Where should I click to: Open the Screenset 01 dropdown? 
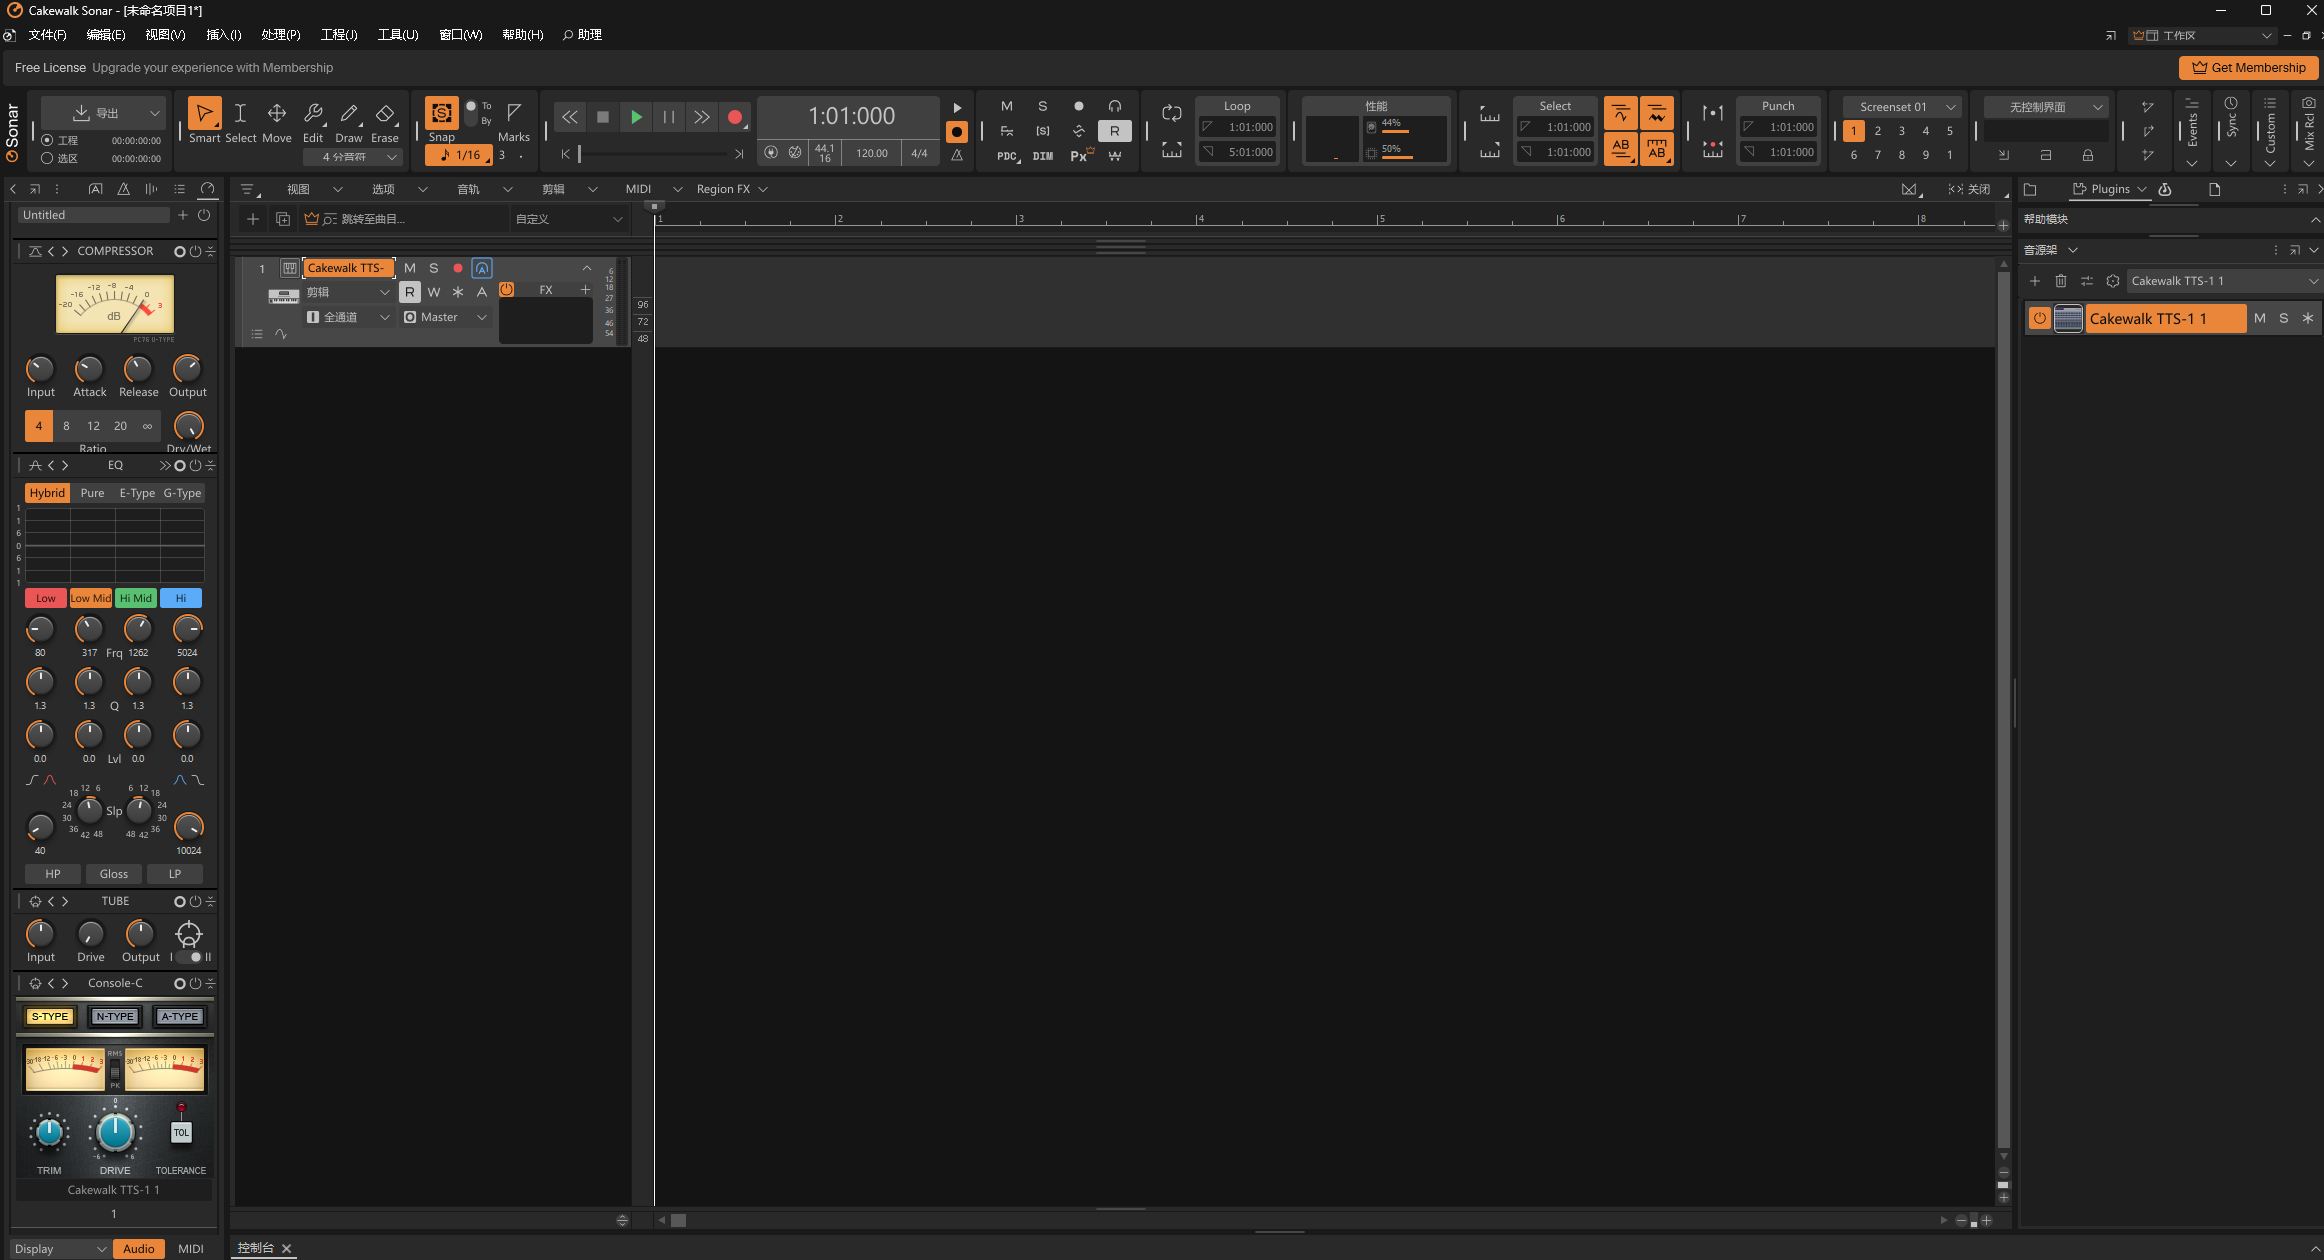1906,107
